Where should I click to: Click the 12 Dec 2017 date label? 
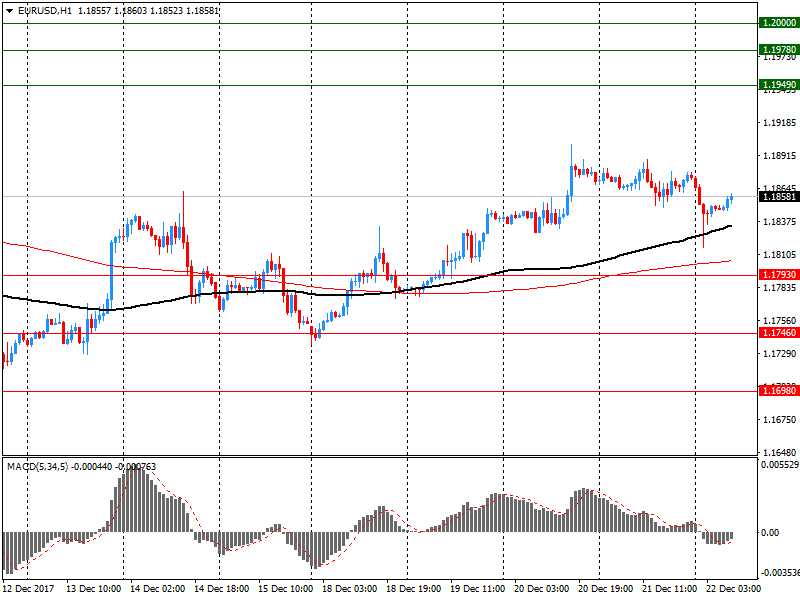[28, 588]
